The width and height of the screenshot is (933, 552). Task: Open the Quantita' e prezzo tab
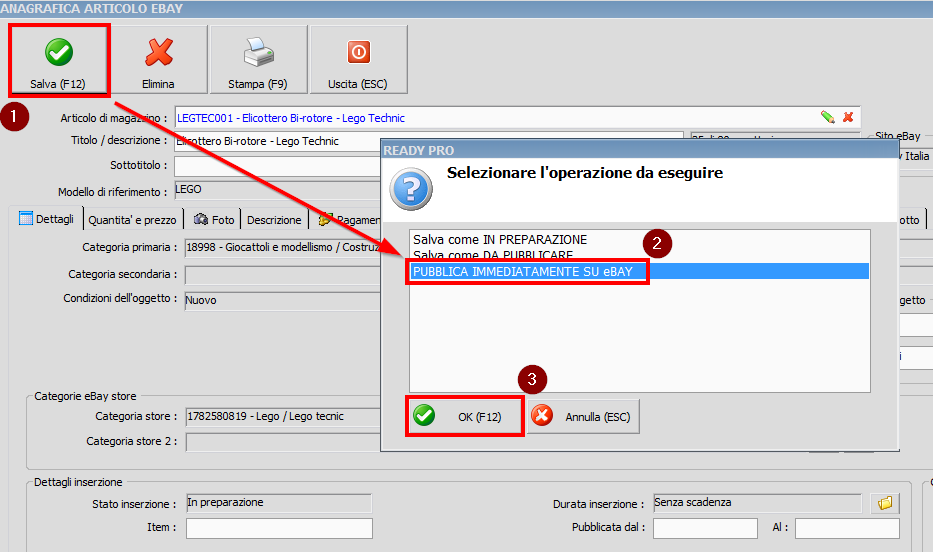132,219
